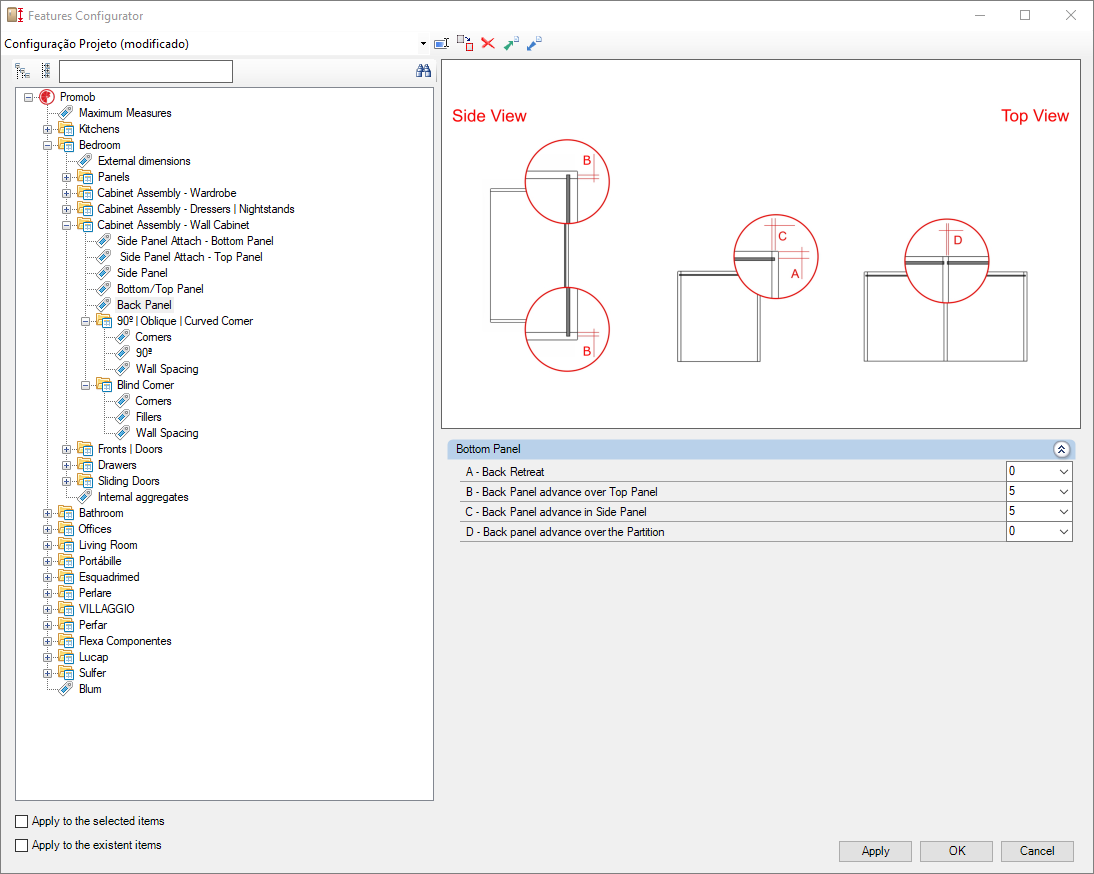Delete configuration with the red X icon
Viewport: 1094px width, 874px height.
coord(488,43)
